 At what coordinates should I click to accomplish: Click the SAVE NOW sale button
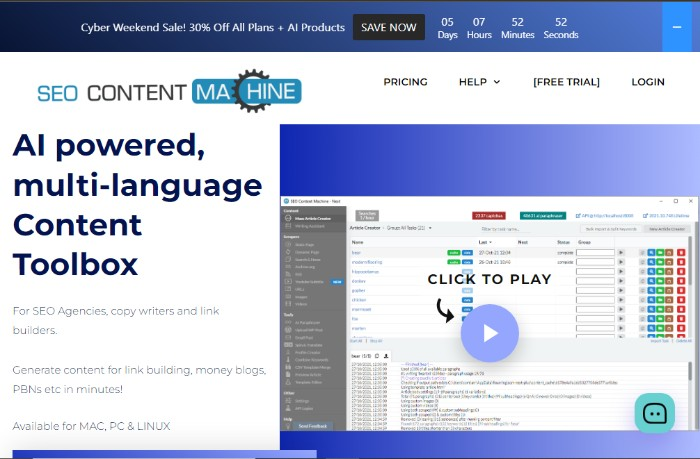click(x=389, y=27)
